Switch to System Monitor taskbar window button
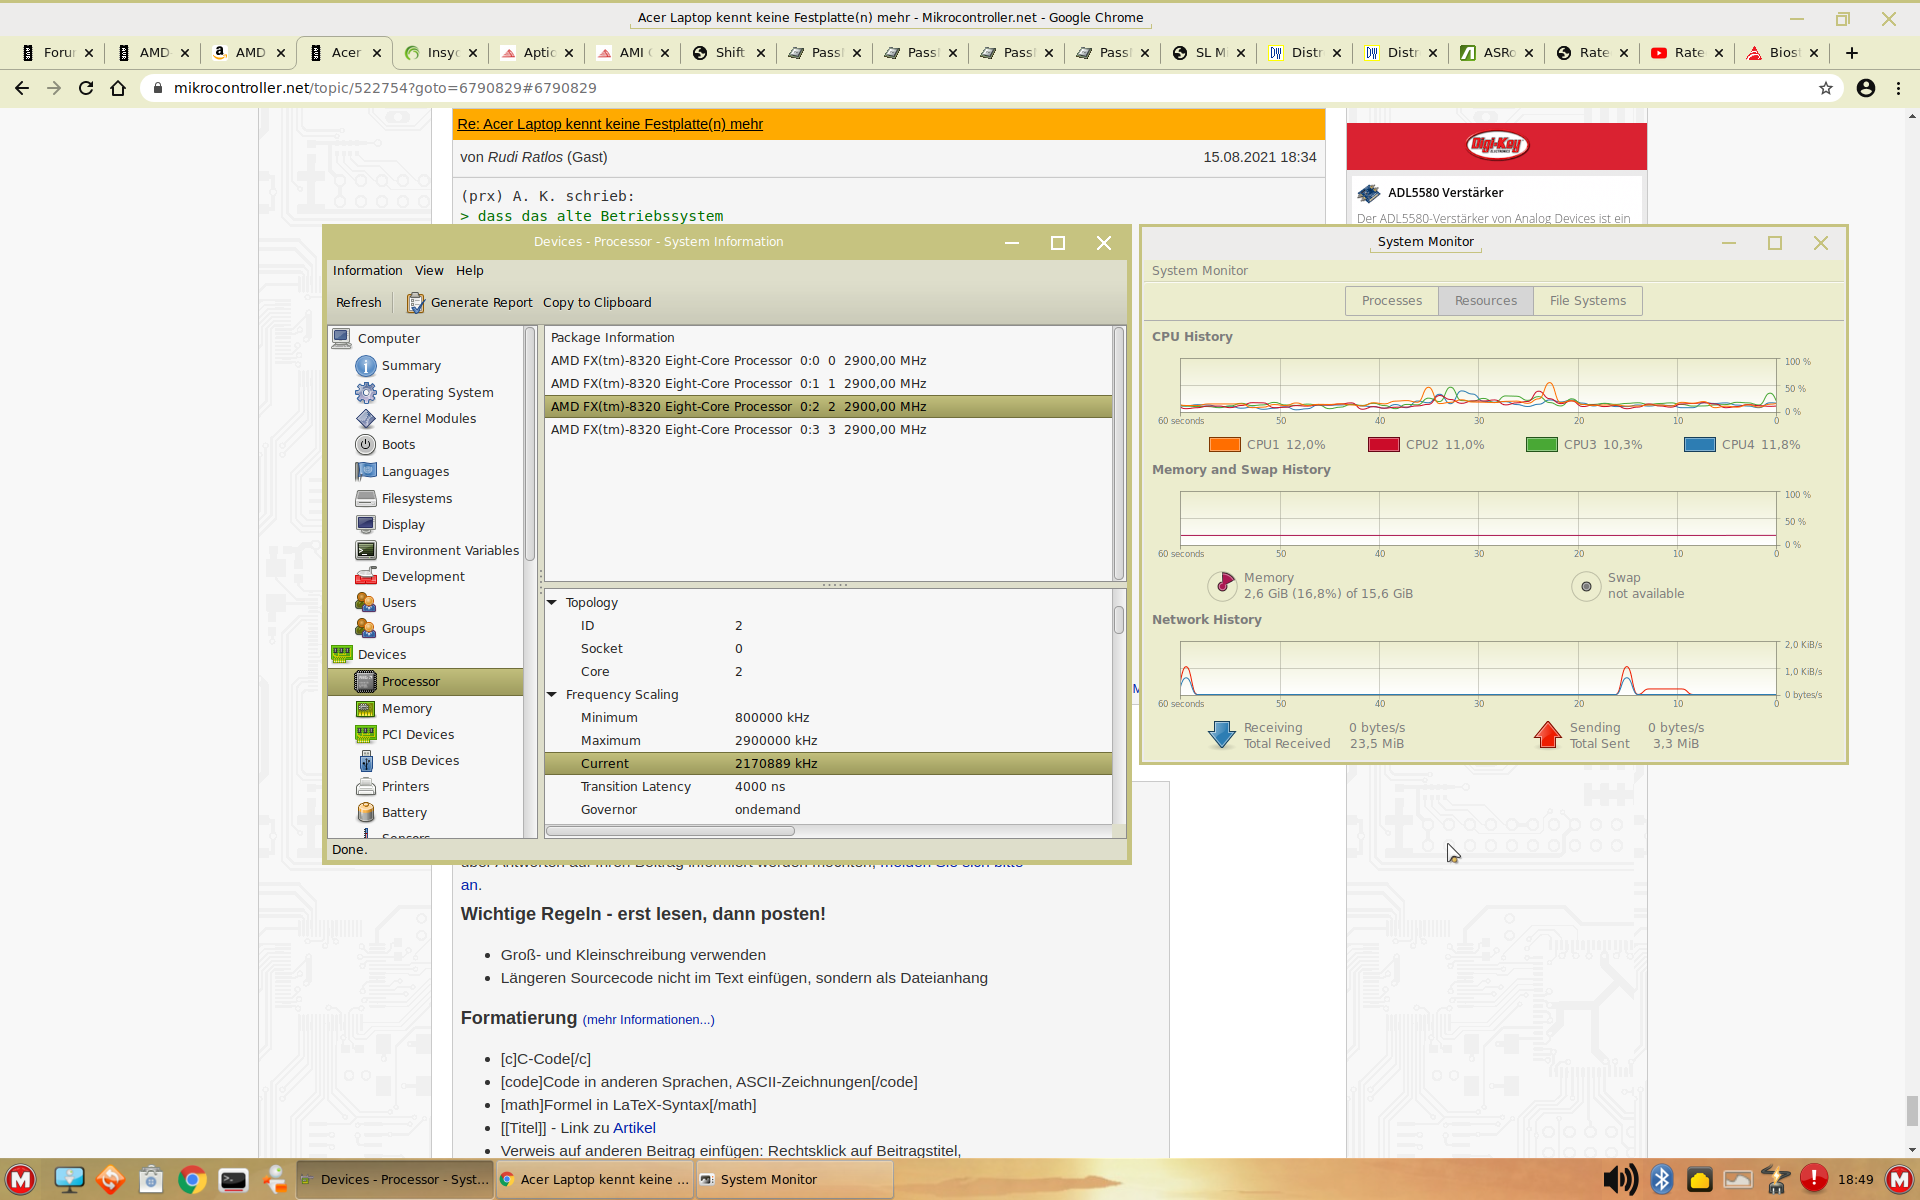The width and height of the screenshot is (1920, 1200). point(794,1180)
